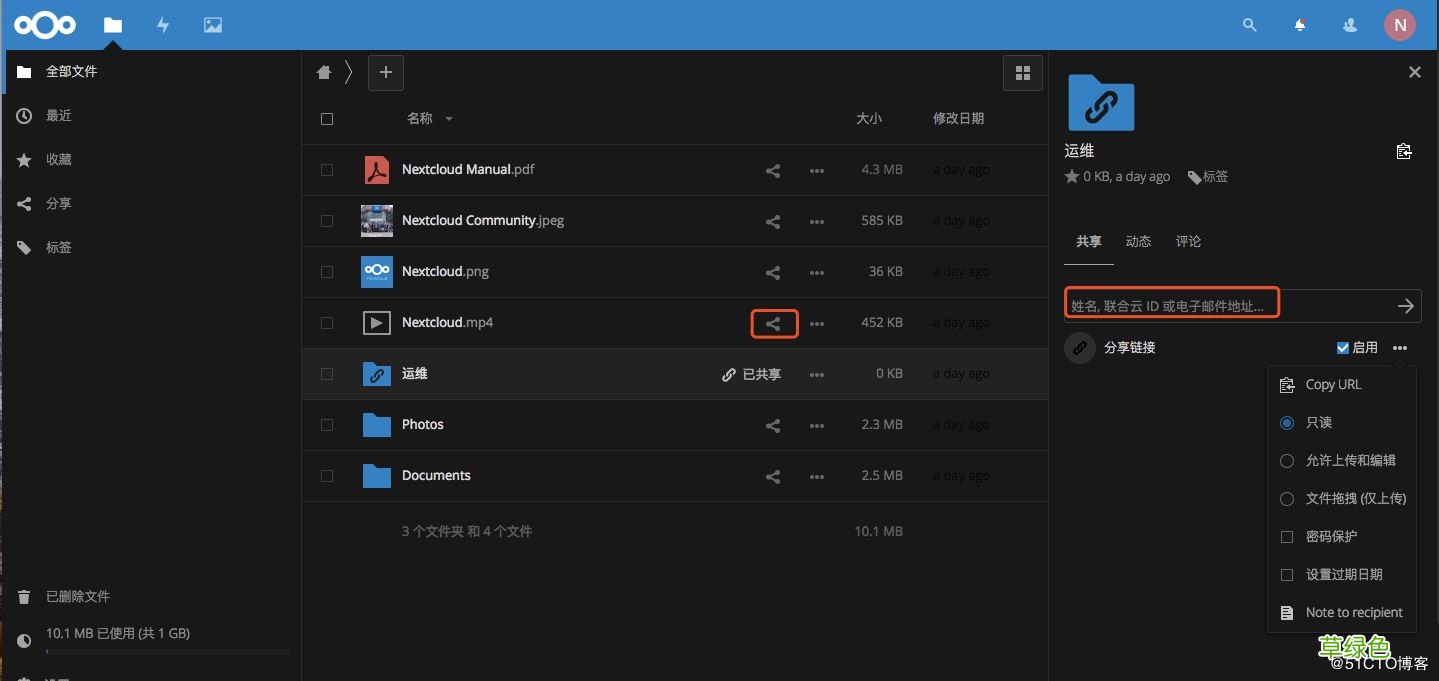Open the user avatar N menu
The image size is (1439, 681).
1400,25
